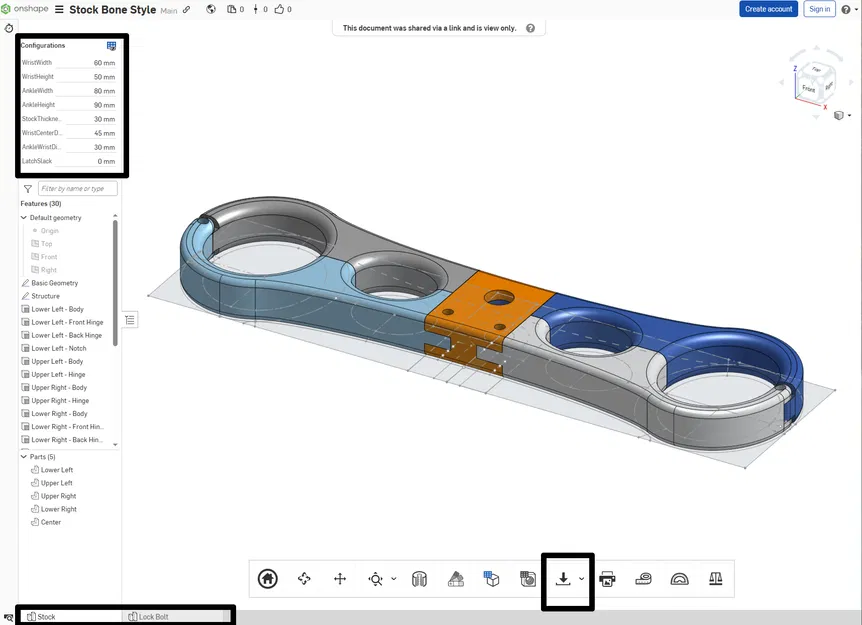The width and height of the screenshot is (862, 625).
Task: Toggle the feature list panel icon
Action: 130,320
